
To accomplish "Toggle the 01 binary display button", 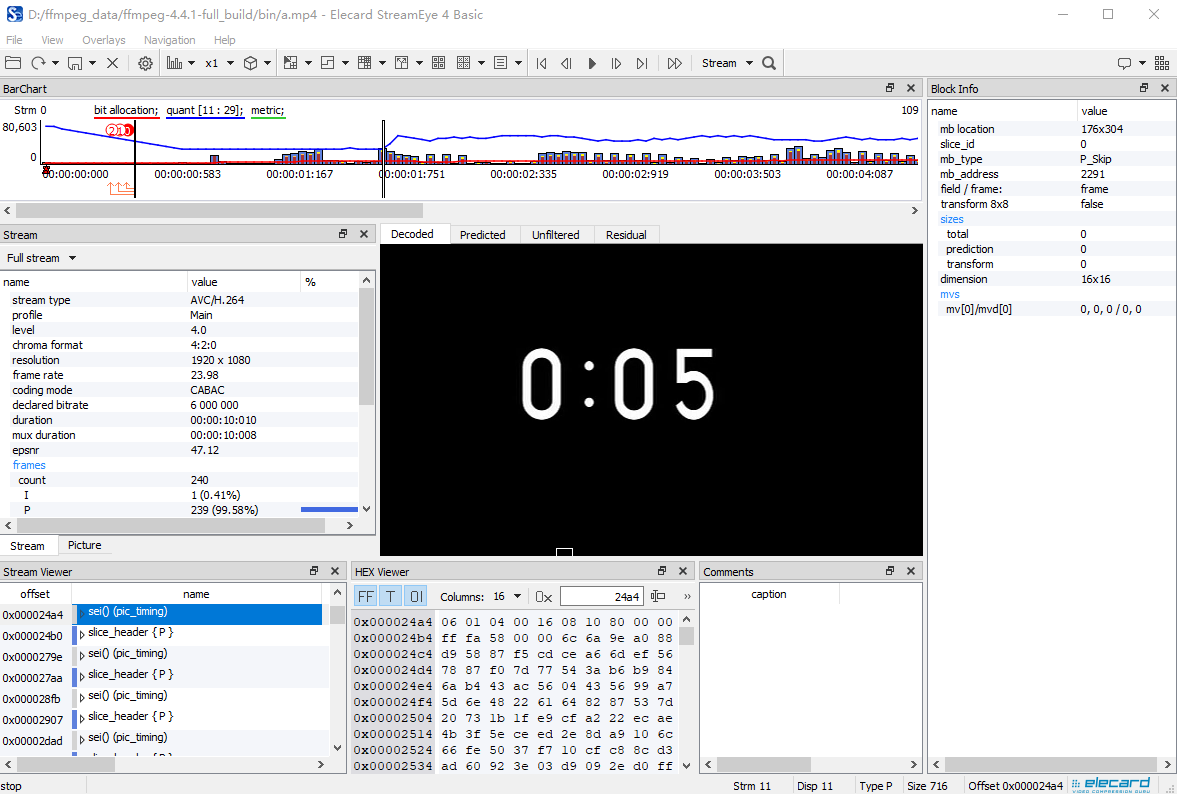I will 416,597.
